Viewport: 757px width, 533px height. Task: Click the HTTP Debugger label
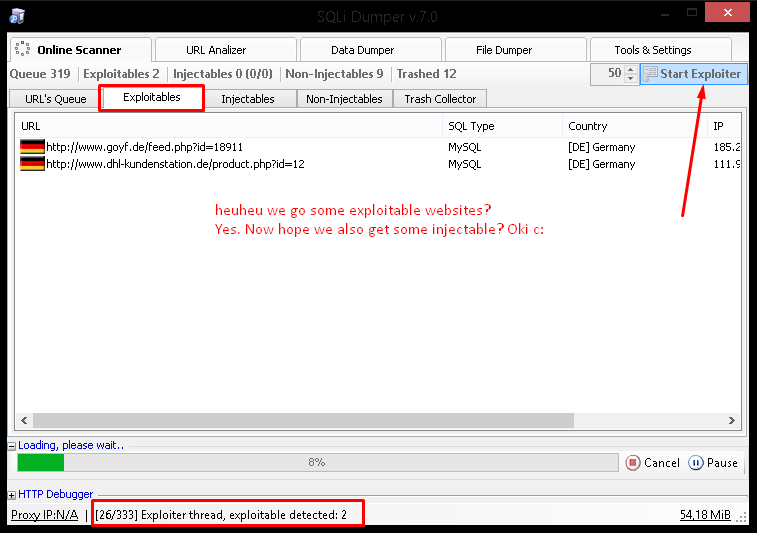tap(56, 494)
